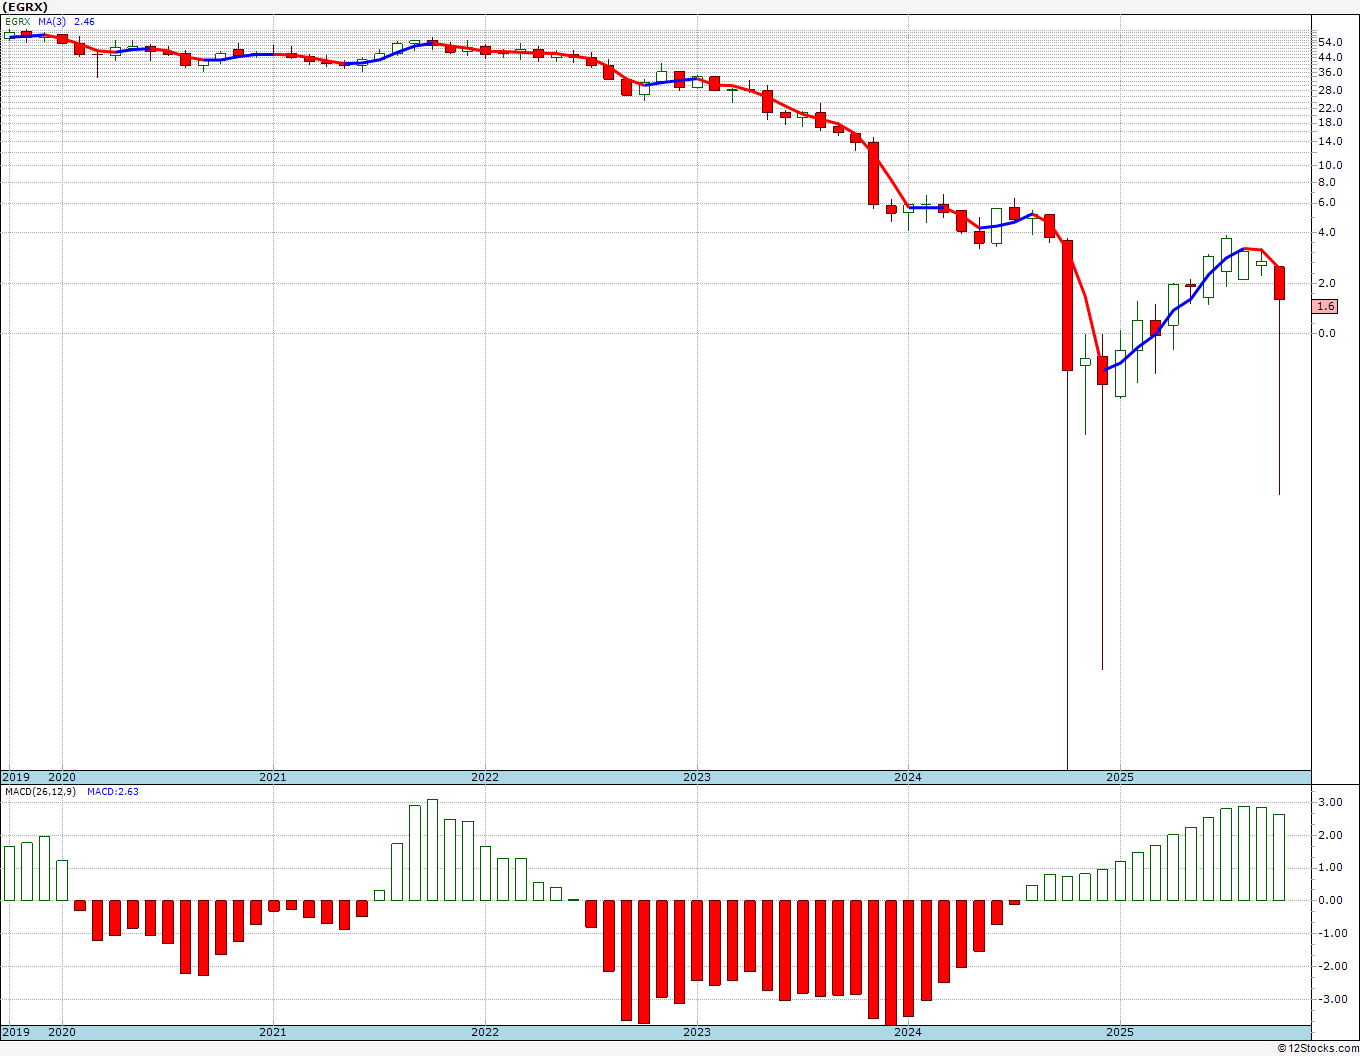Click the 1.00 MACD axis label

tap(1329, 867)
